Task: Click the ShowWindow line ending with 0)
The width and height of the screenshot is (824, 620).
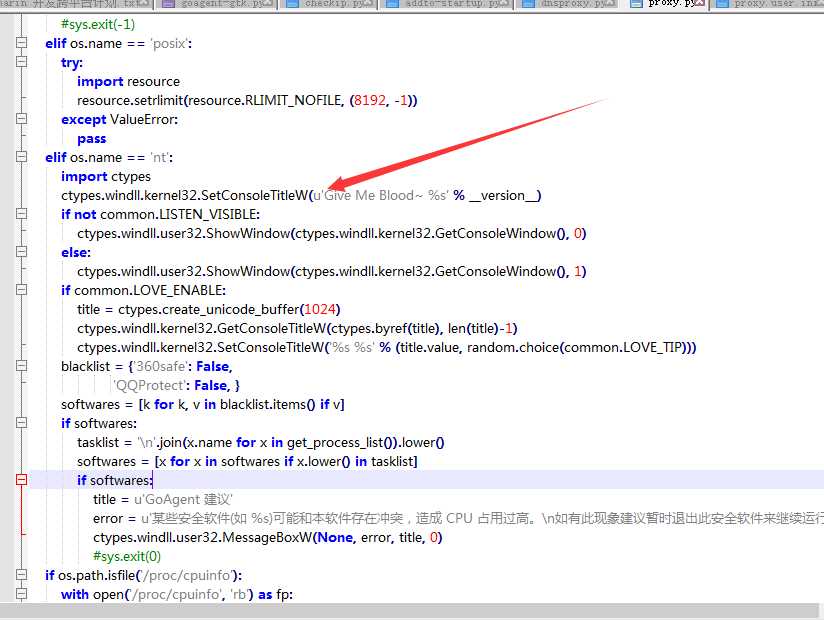Action: coord(331,233)
